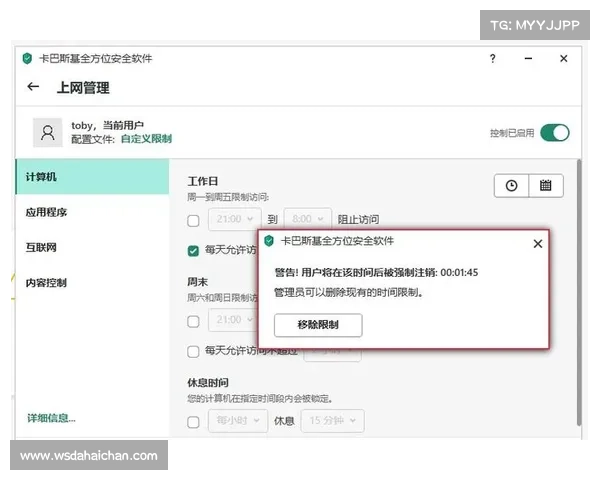Click the 移除限制 button

click(x=318, y=325)
